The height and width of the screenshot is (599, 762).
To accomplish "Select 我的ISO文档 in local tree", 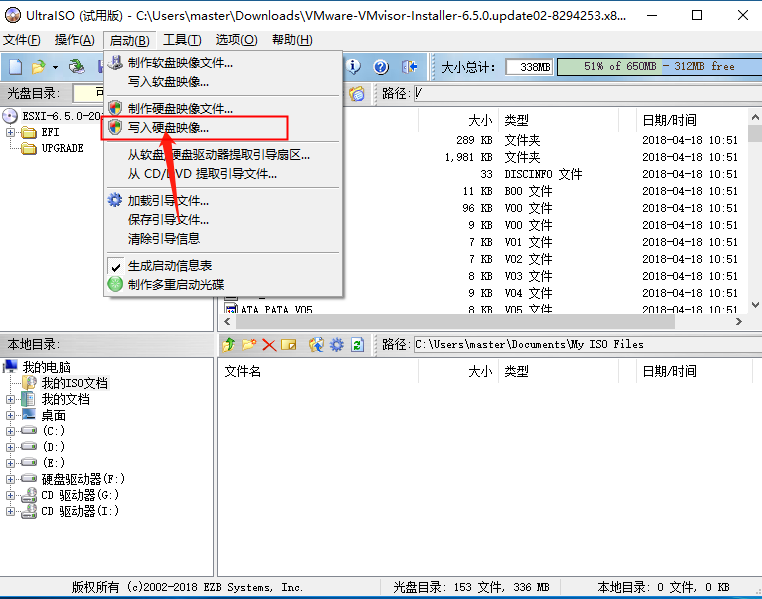I will point(74,383).
